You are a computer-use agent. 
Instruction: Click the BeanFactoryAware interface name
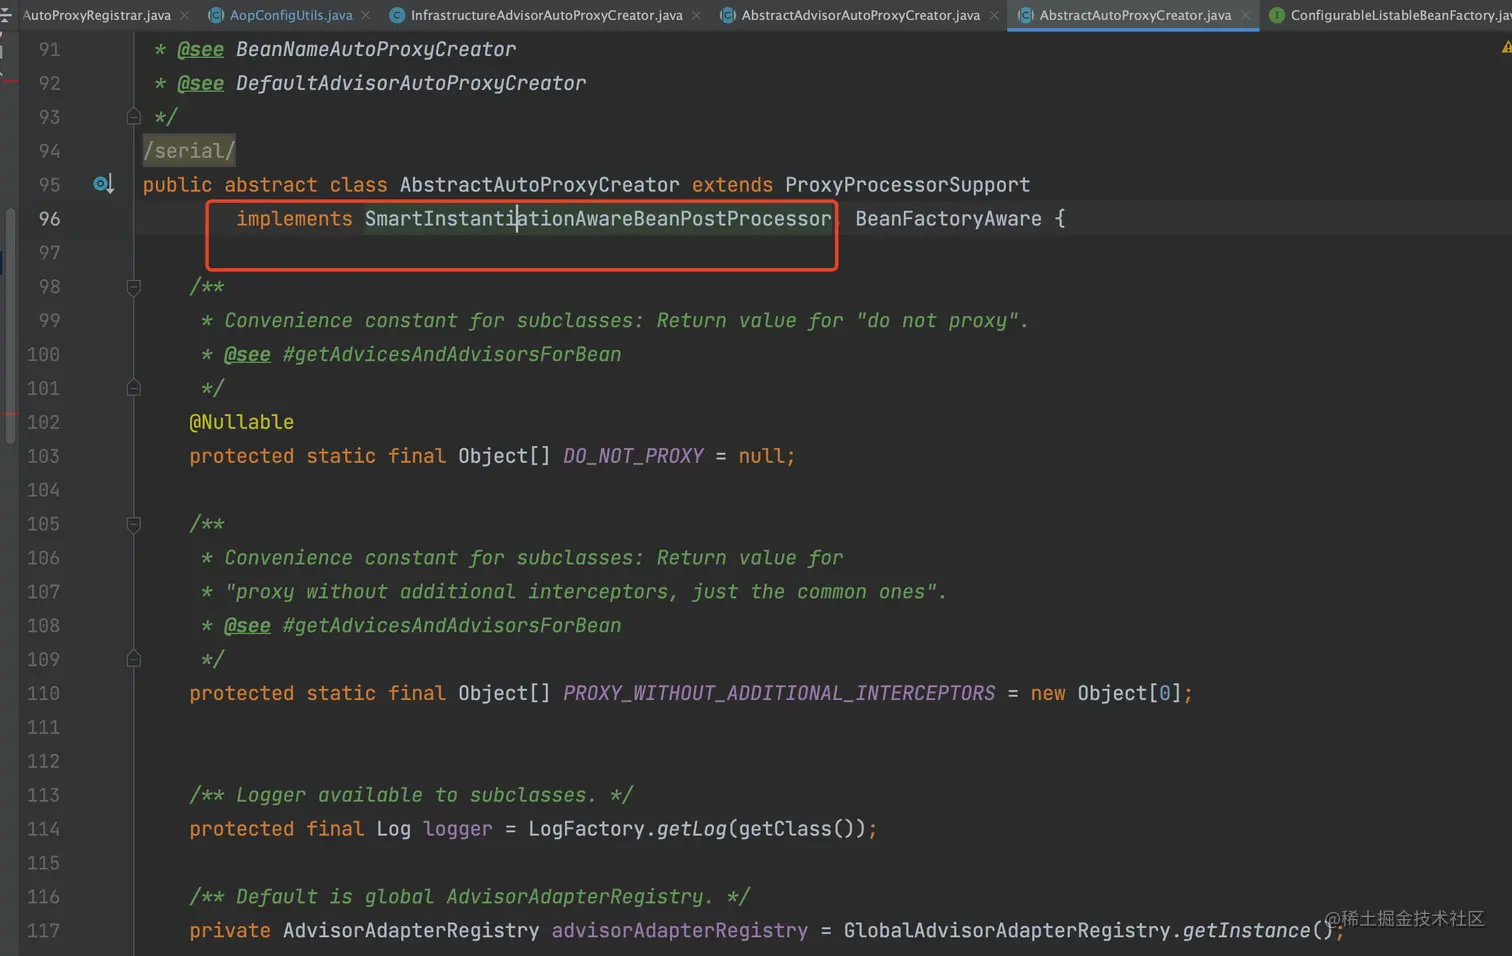point(949,219)
